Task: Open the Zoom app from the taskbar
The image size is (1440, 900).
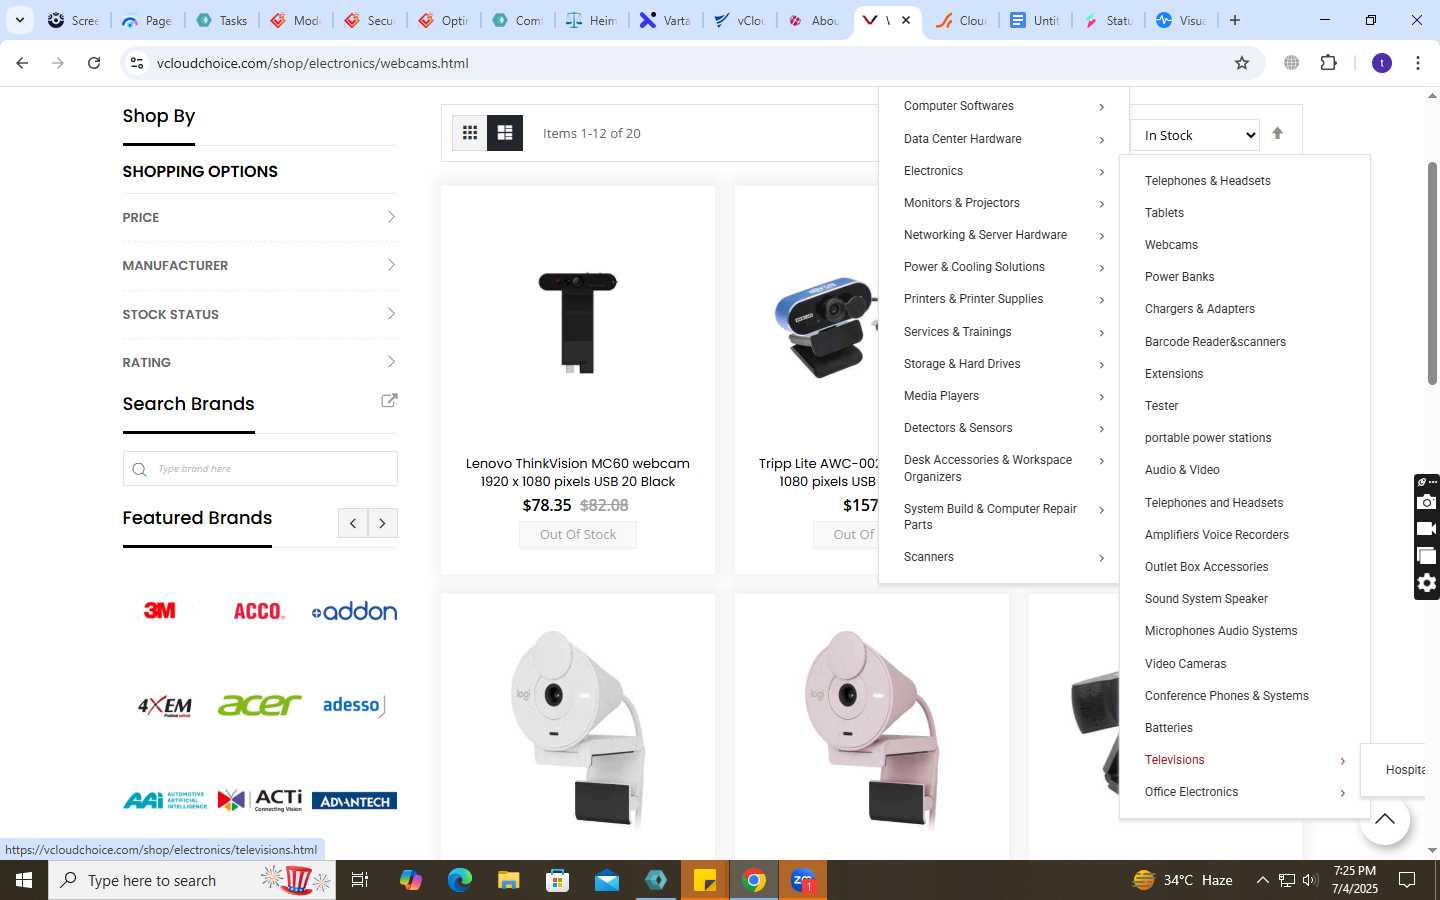Action: point(803,880)
